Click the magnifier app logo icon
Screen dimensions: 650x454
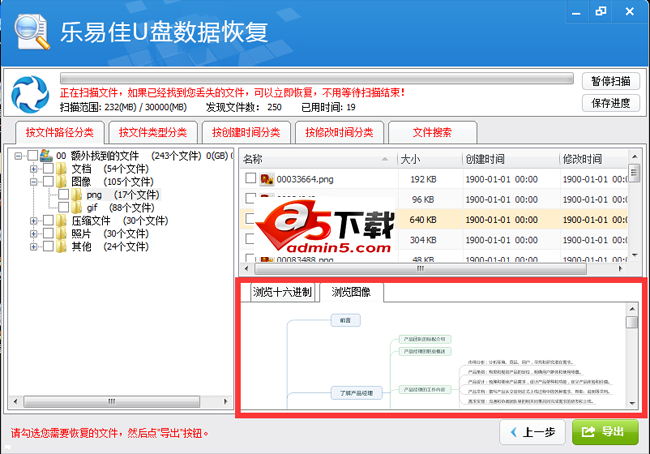32,32
